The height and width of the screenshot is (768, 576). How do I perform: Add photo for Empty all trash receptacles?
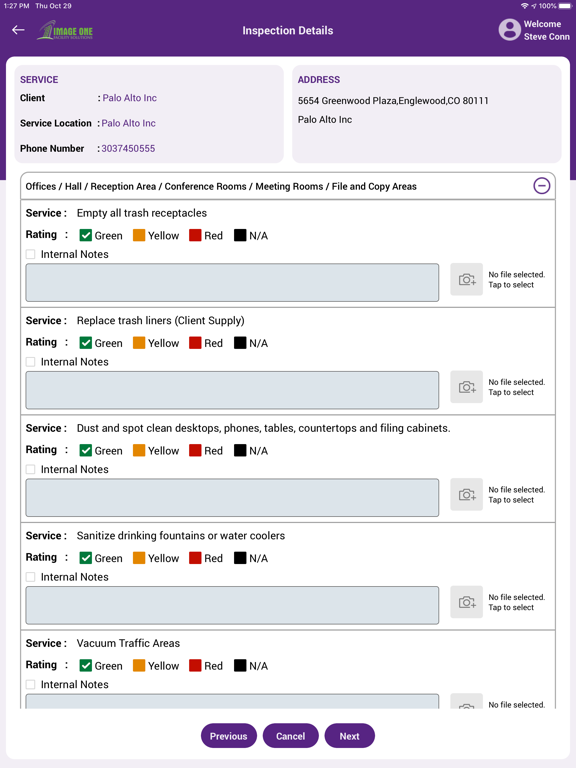[x=467, y=280]
